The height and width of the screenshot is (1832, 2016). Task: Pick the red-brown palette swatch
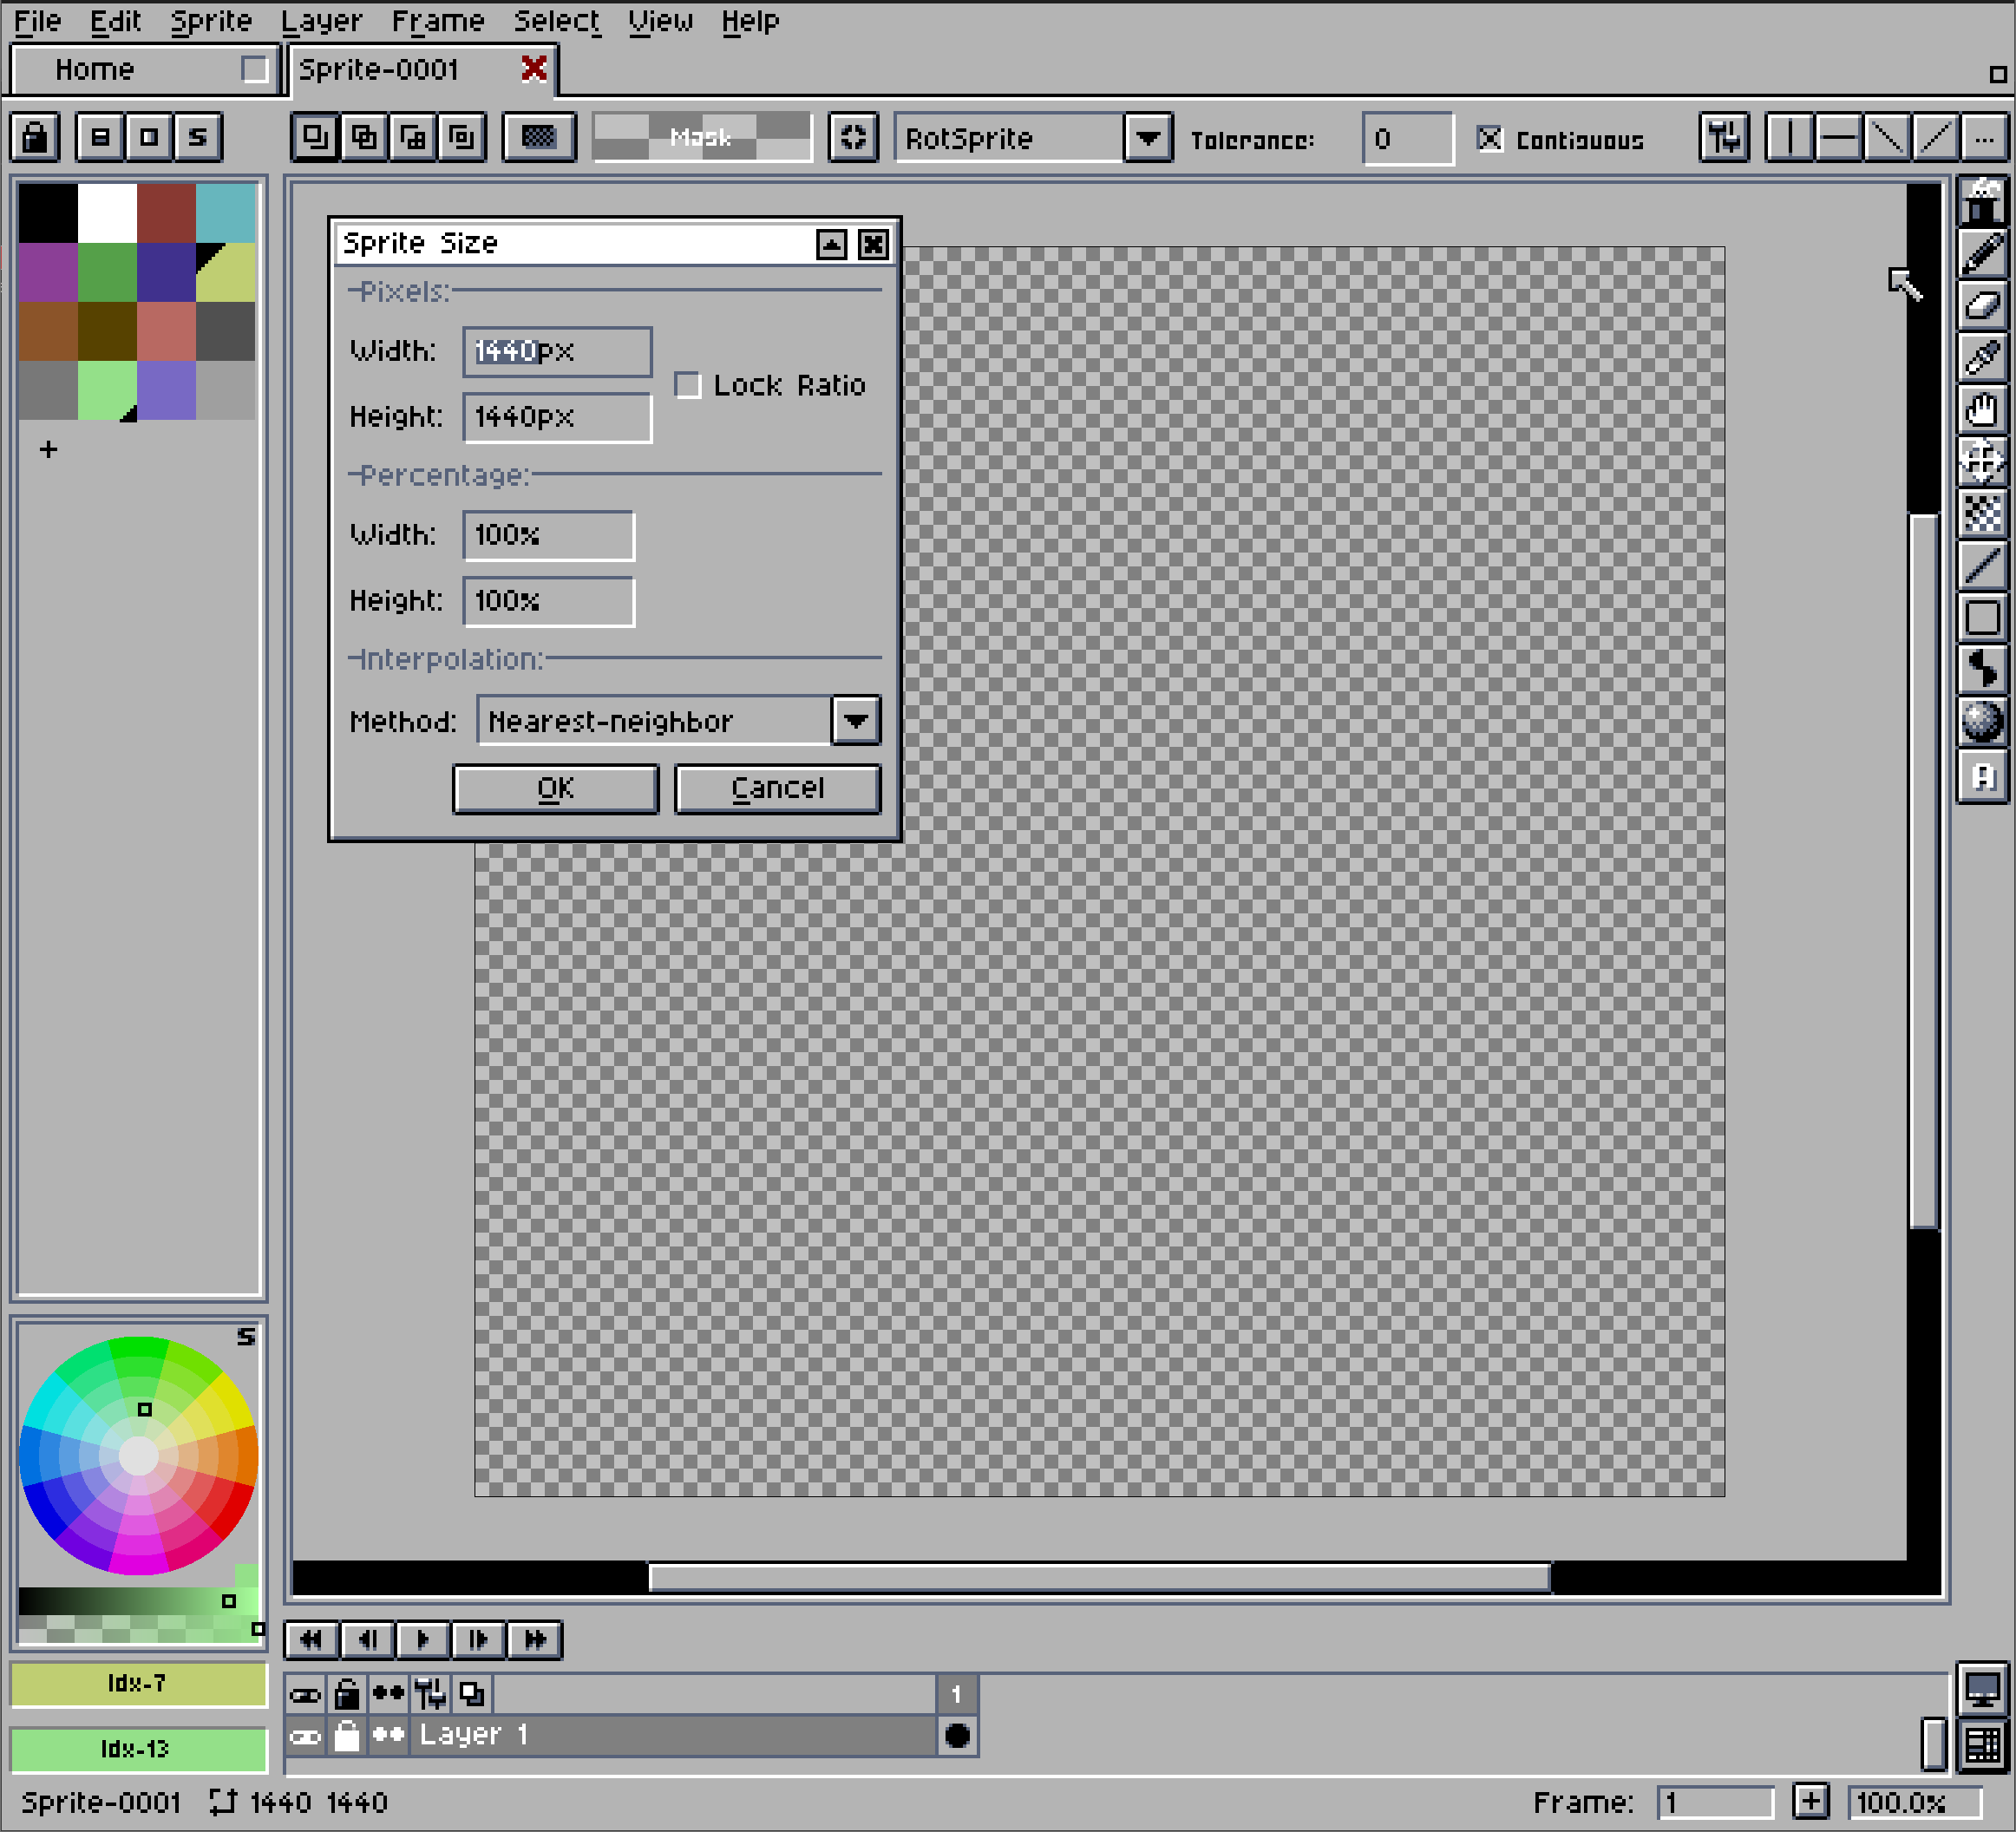[166, 213]
